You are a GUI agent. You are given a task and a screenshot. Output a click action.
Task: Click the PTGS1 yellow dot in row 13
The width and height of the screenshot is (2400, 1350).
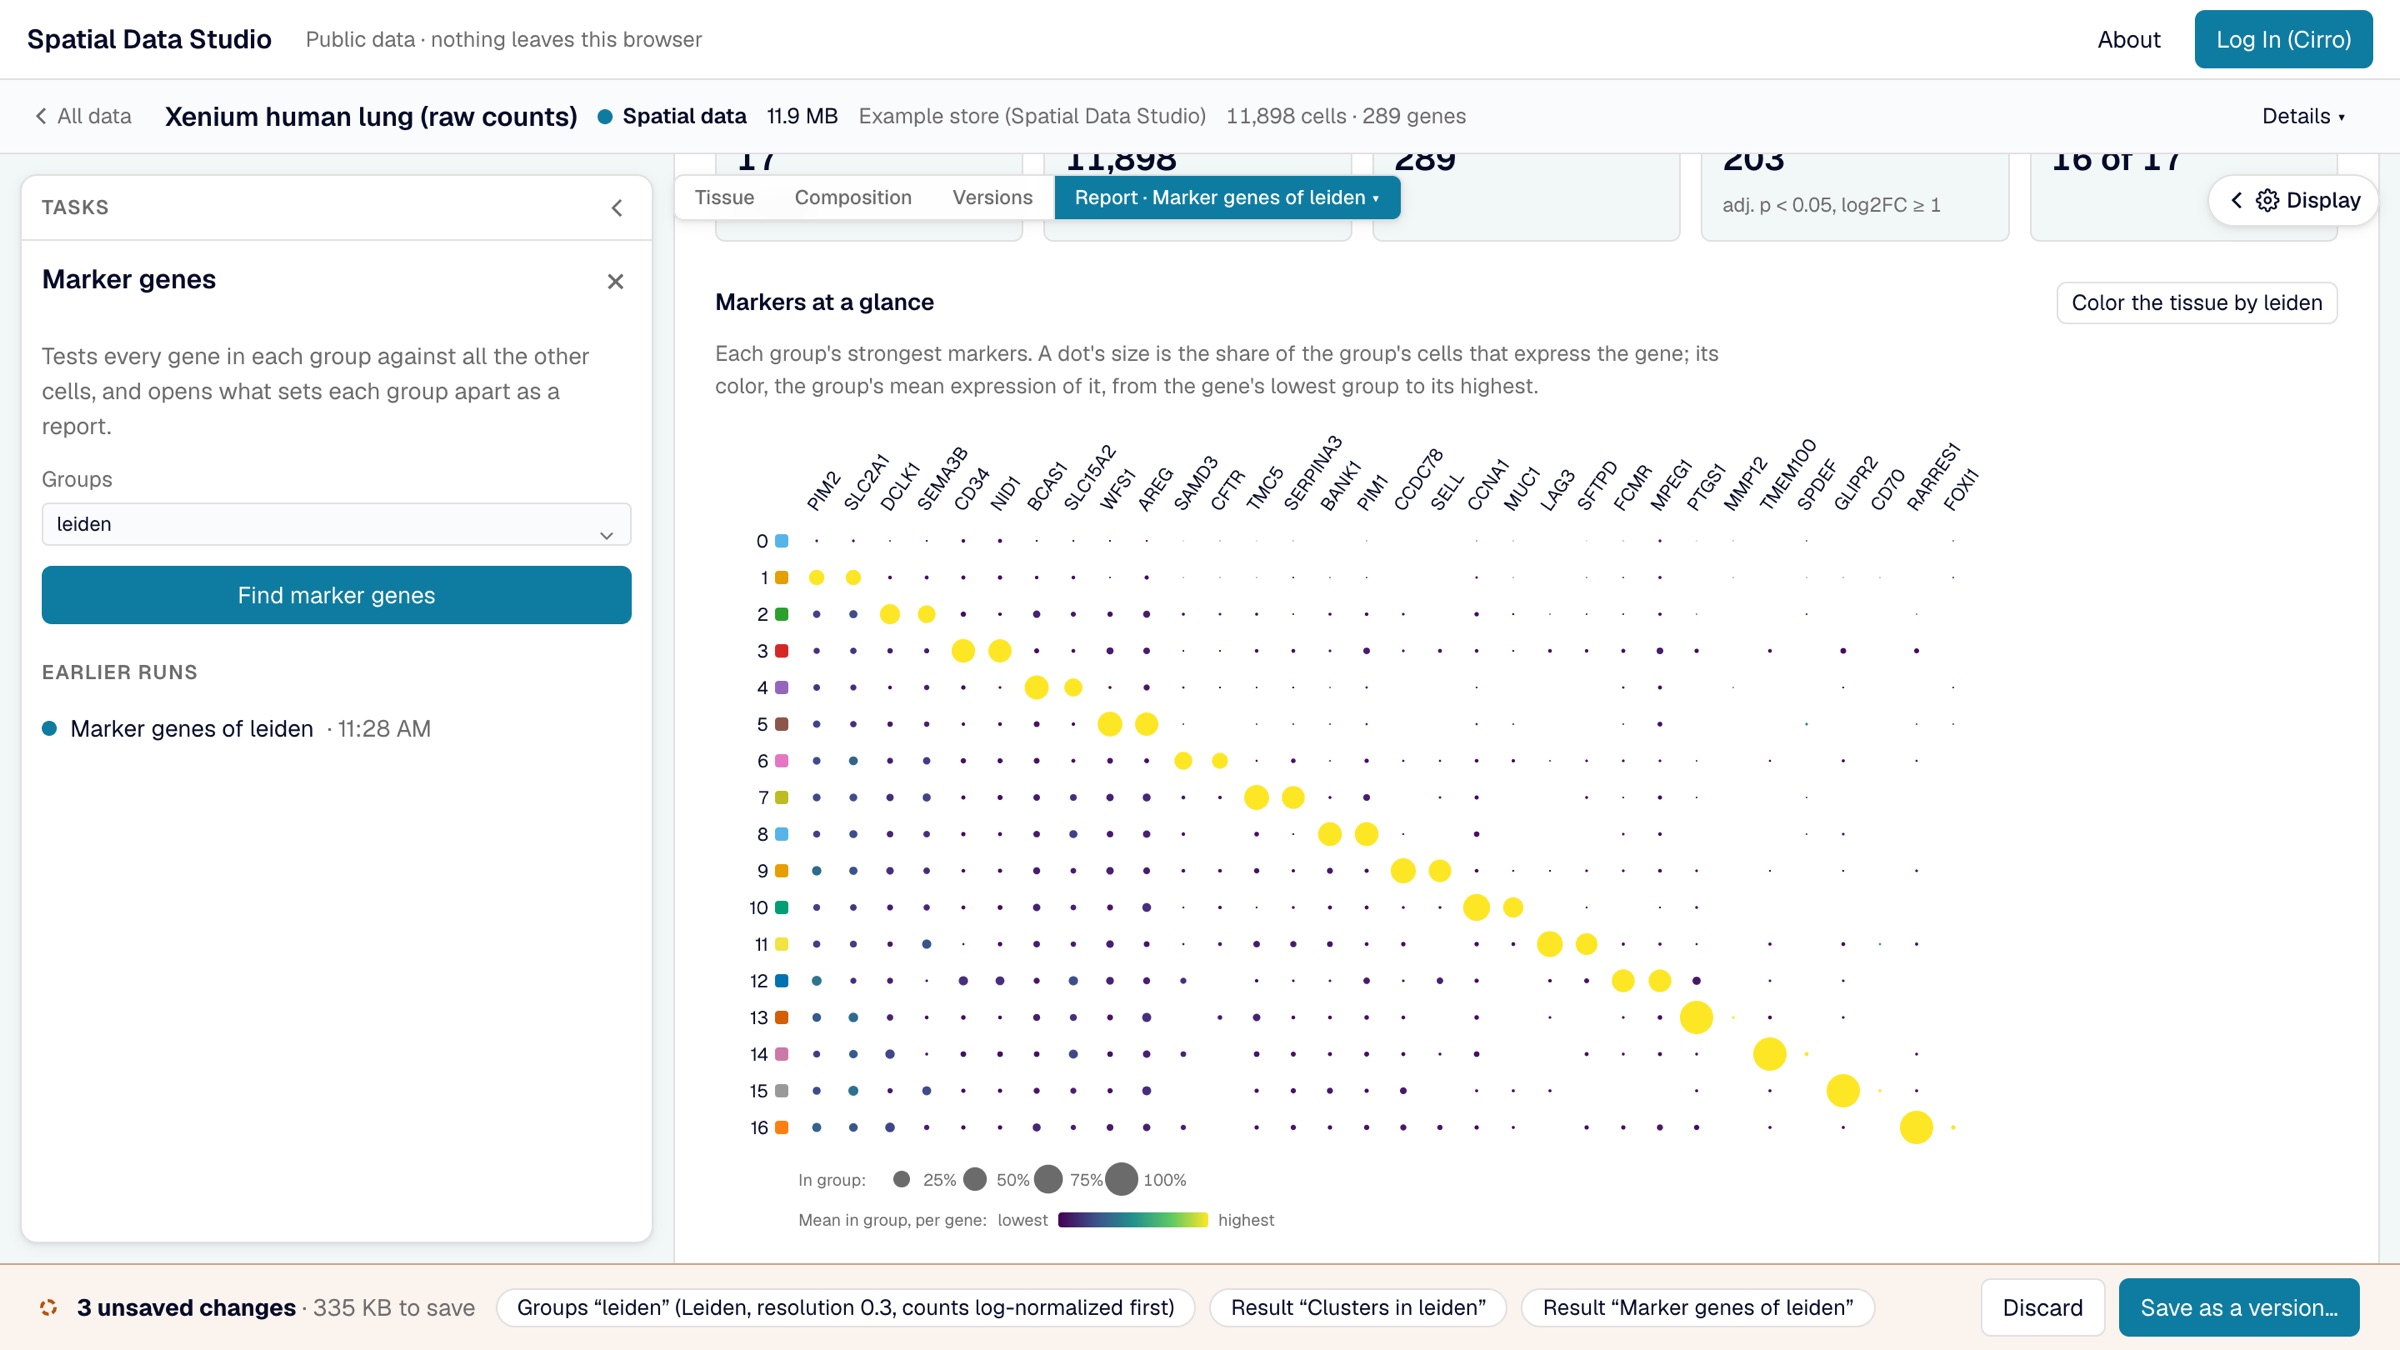[x=1696, y=1018]
